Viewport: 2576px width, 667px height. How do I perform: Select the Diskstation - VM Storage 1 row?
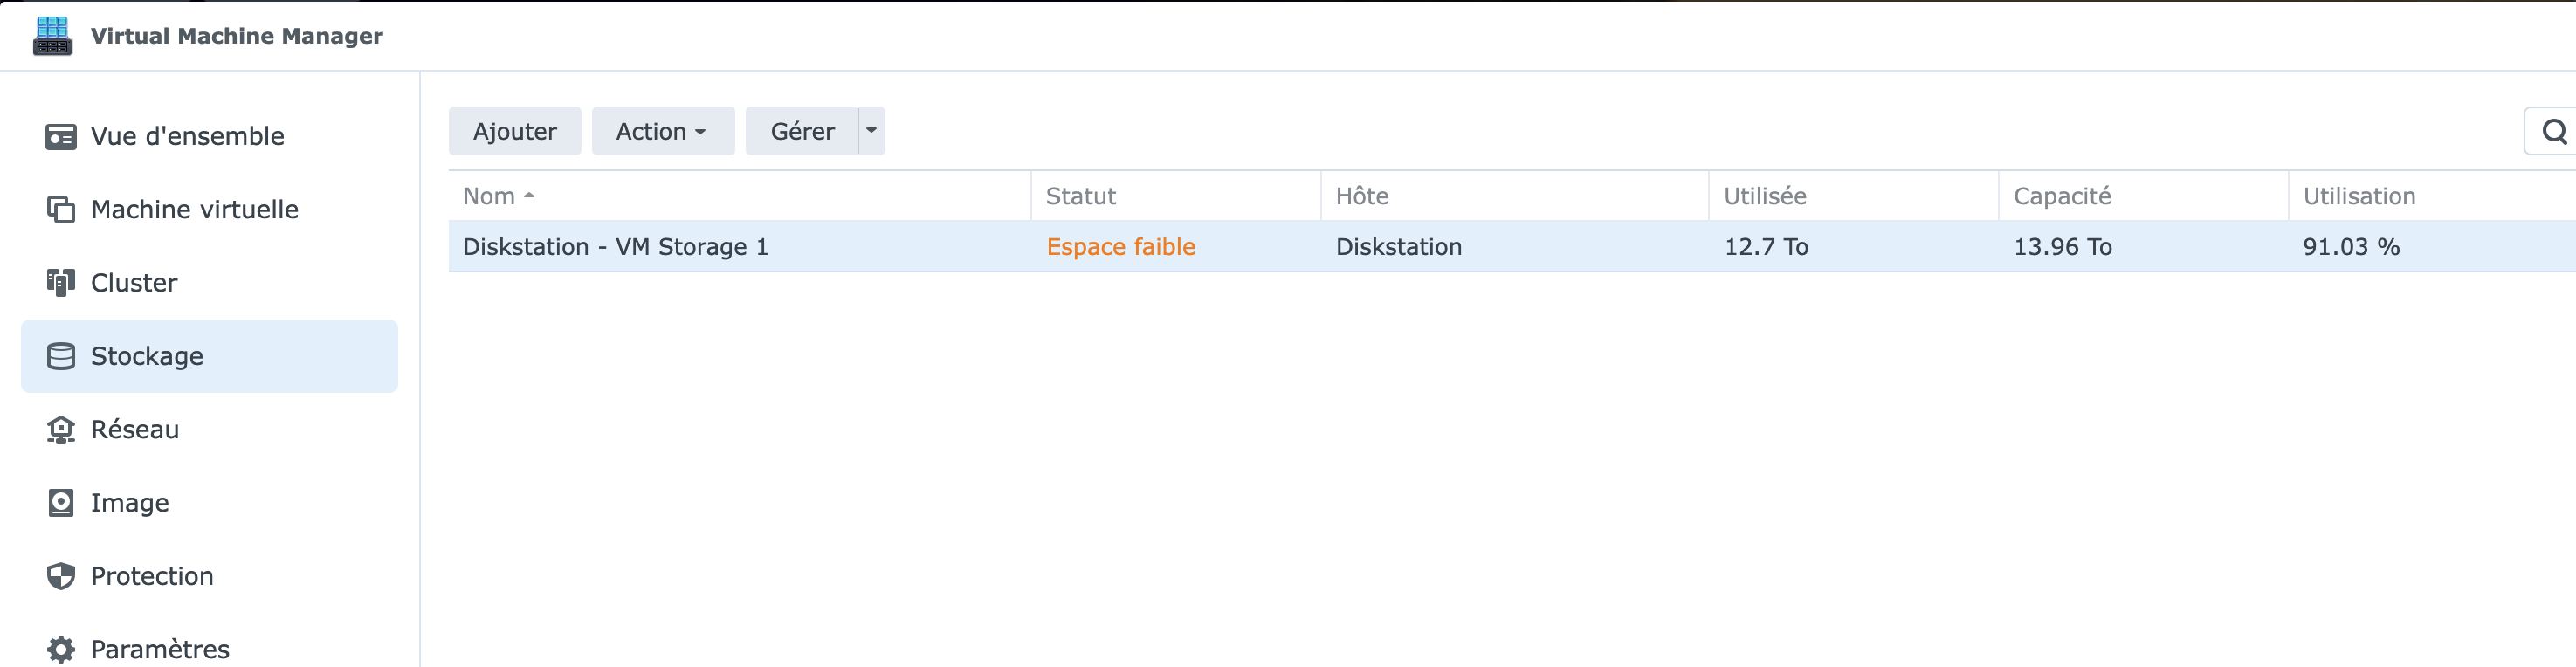(x=1512, y=247)
